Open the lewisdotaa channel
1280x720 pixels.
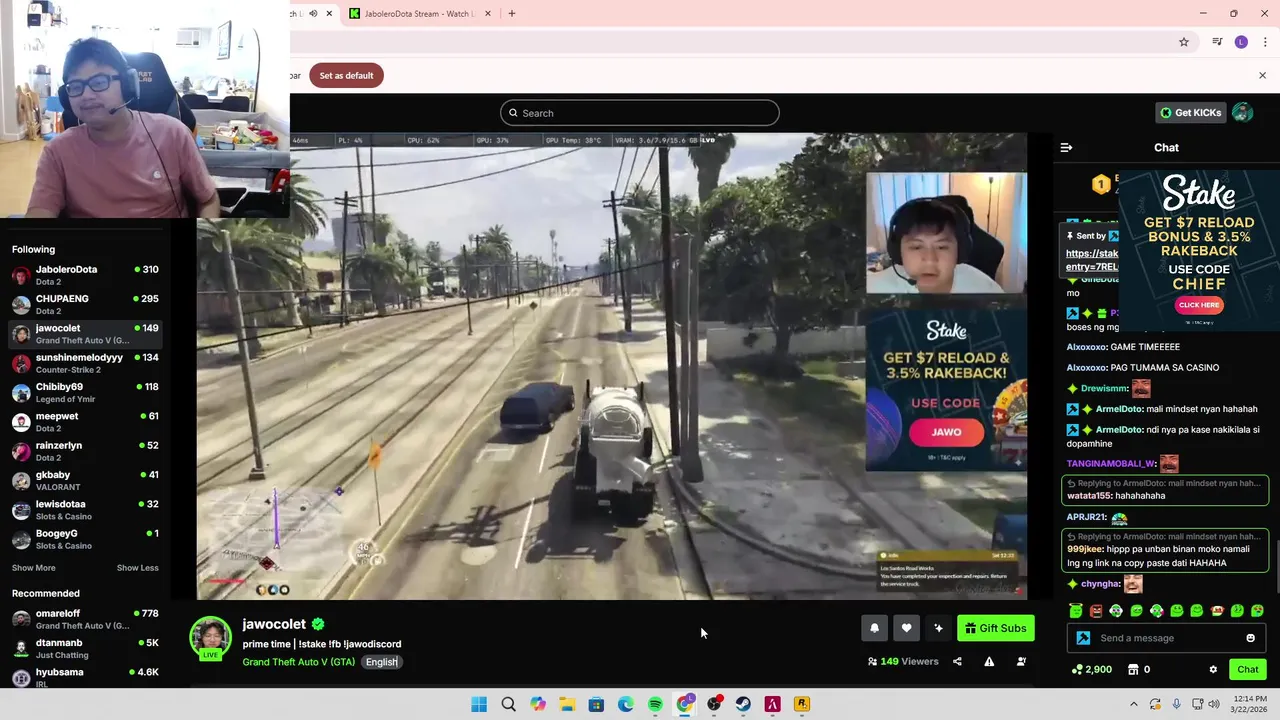coord(85,510)
